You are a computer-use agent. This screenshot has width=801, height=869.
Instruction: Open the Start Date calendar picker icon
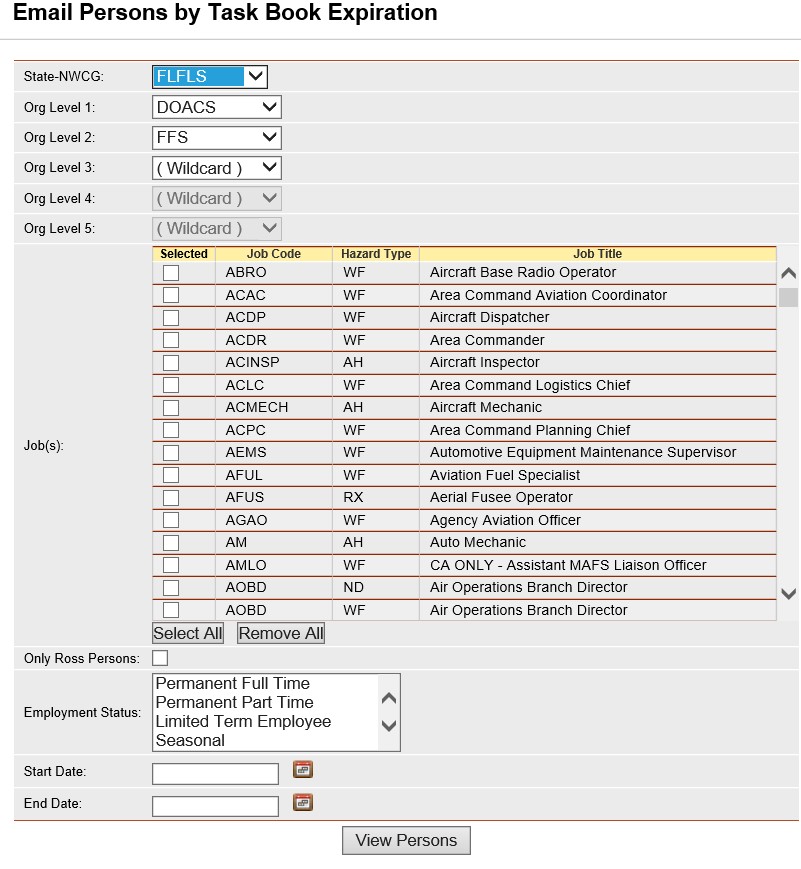click(x=303, y=769)
